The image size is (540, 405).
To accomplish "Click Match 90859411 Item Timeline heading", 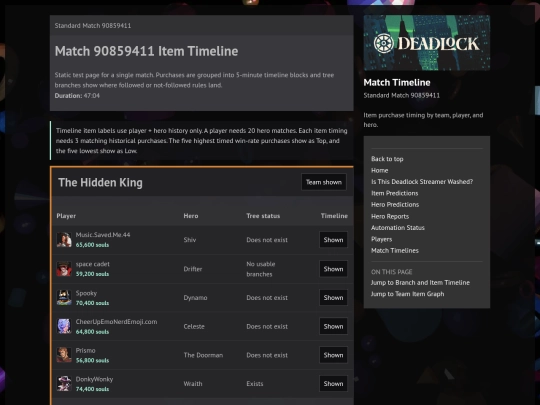I will pos(146,51).
